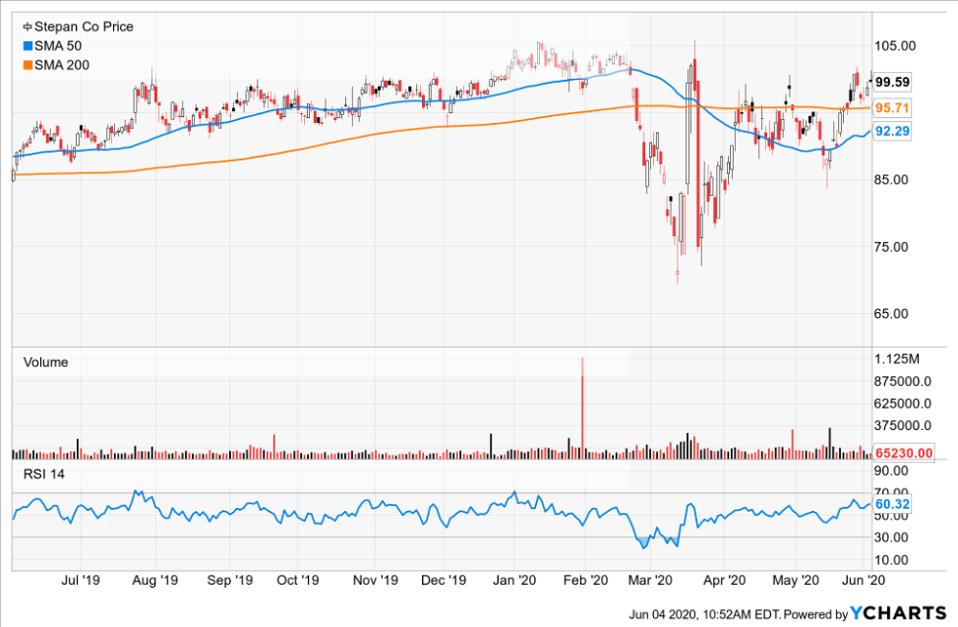Click the Dec '19 date axis label
Viewport: 958px width, 627px height.
click(444, 581)
